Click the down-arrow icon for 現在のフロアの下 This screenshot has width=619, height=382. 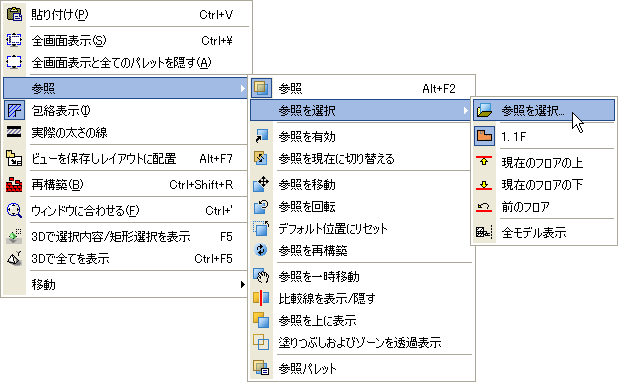coord(484,184)
